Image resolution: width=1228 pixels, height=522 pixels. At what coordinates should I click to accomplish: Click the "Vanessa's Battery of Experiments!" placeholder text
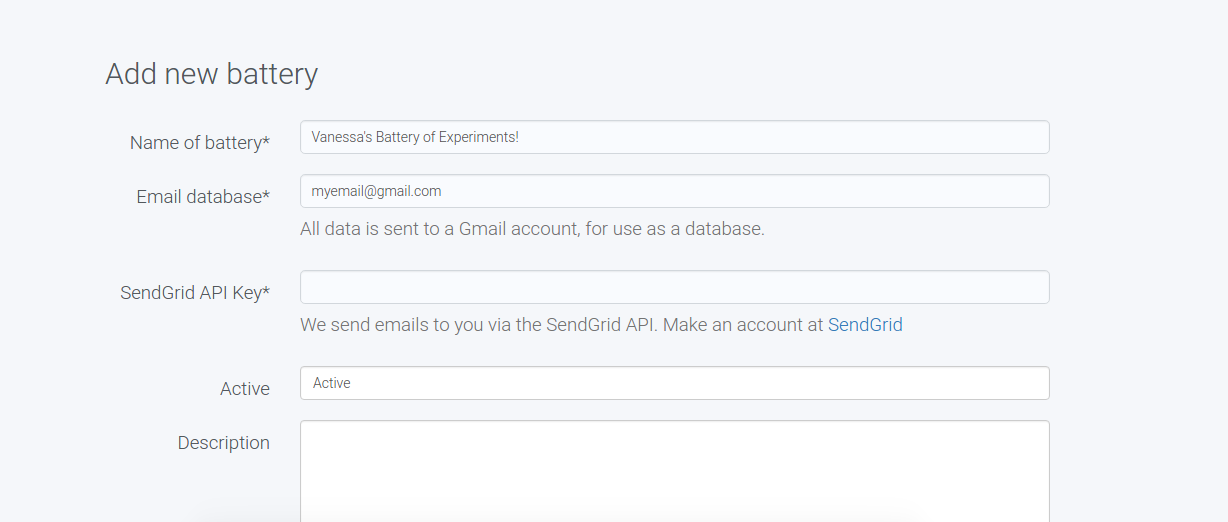tap(415, 137)
